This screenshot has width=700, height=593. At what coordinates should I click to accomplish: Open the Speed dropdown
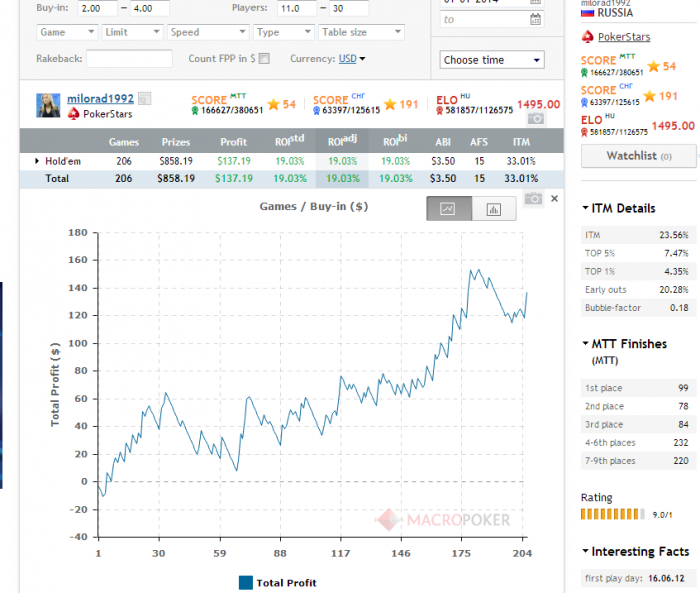208,32
